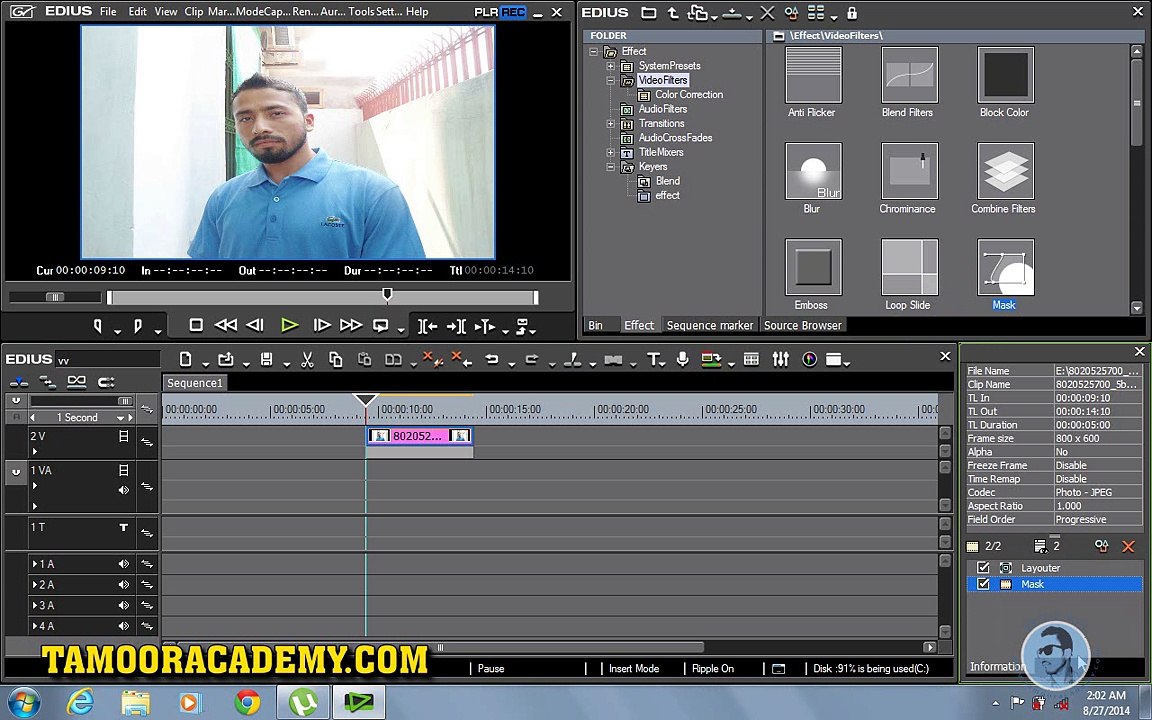Set the In point marker

(x=98, y=326)
